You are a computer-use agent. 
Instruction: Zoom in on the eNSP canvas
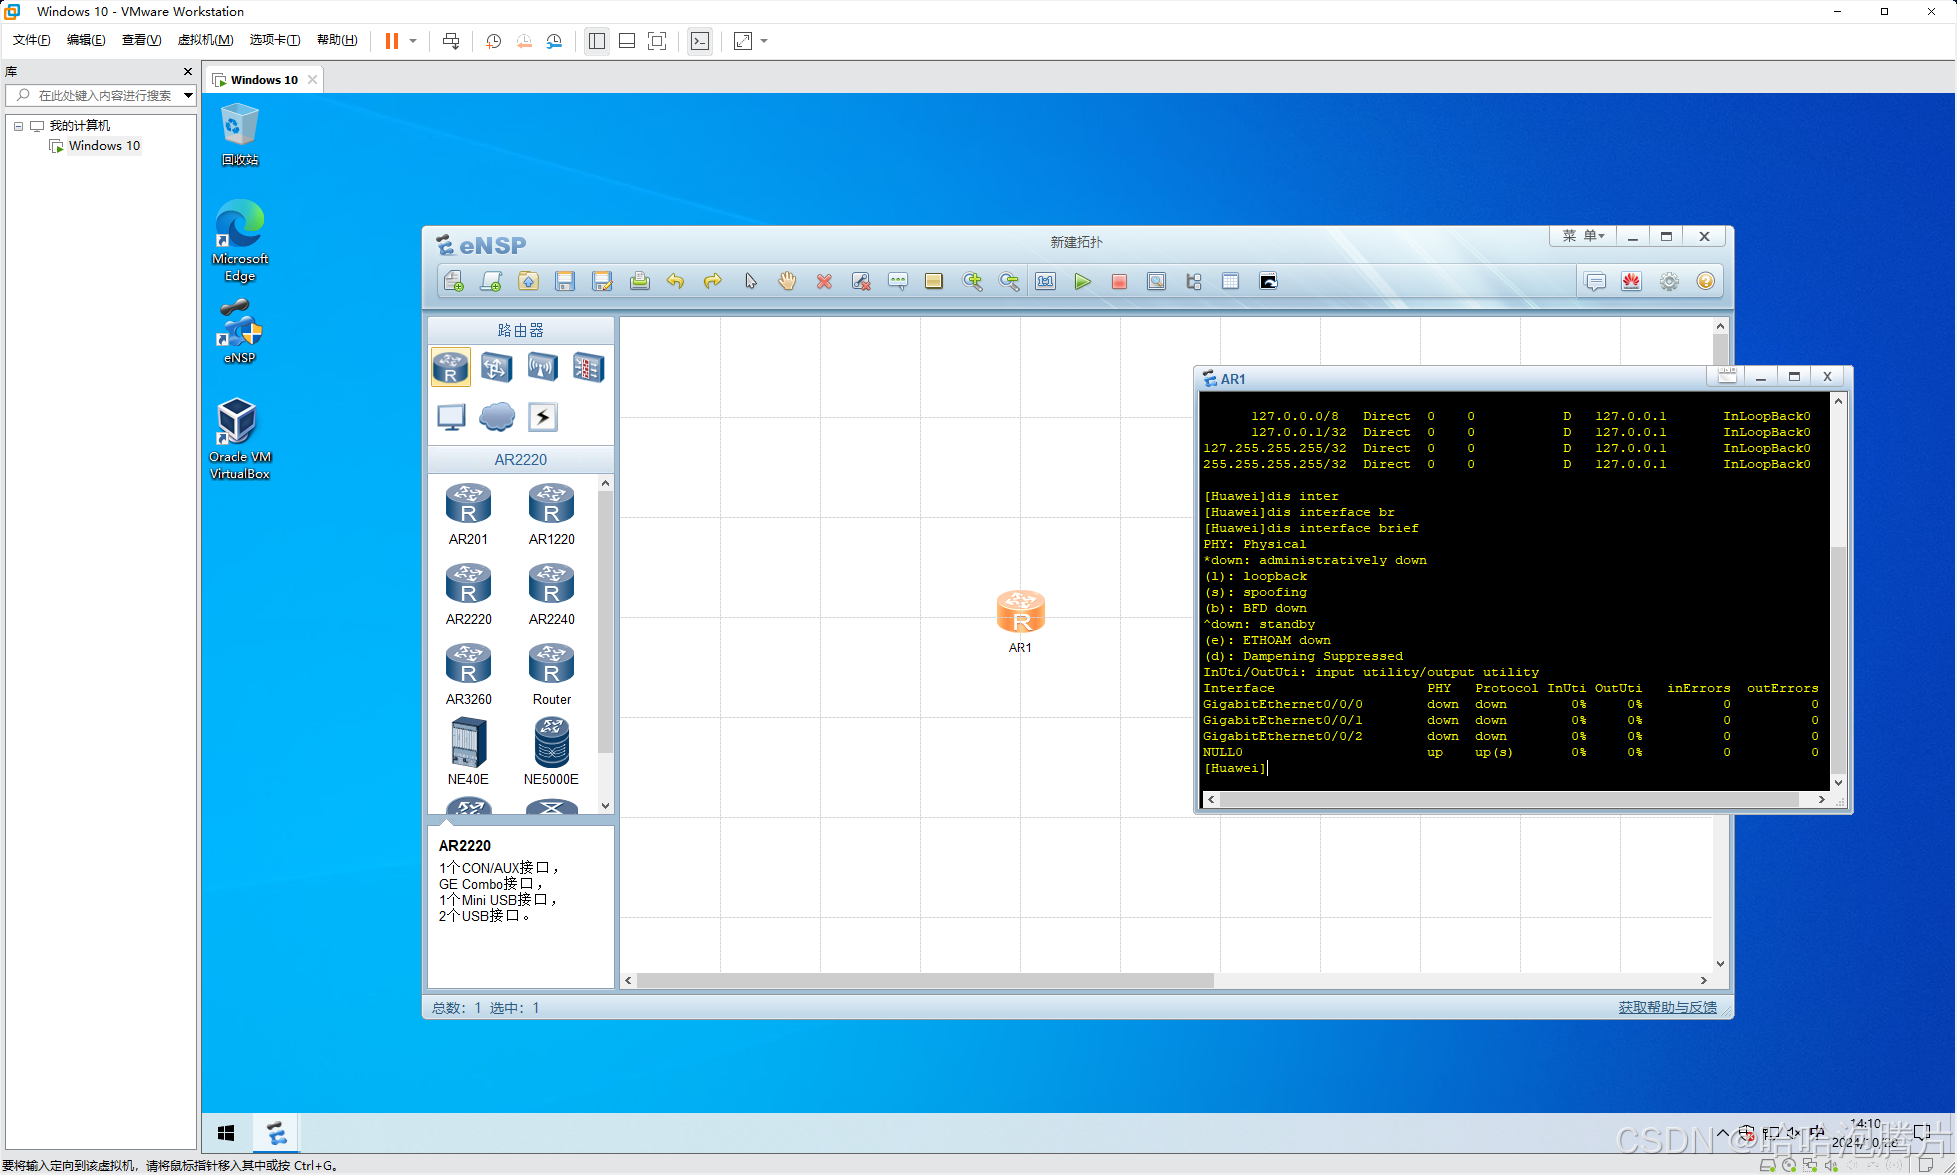pos(972,282)
